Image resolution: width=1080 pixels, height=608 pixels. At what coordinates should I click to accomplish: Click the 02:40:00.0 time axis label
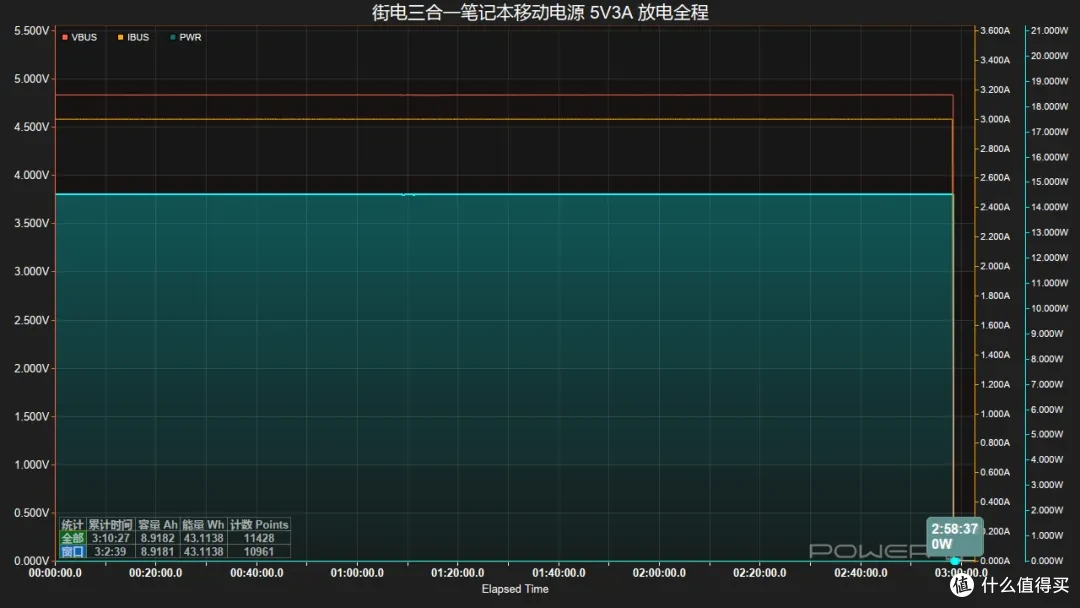(861, 573)
